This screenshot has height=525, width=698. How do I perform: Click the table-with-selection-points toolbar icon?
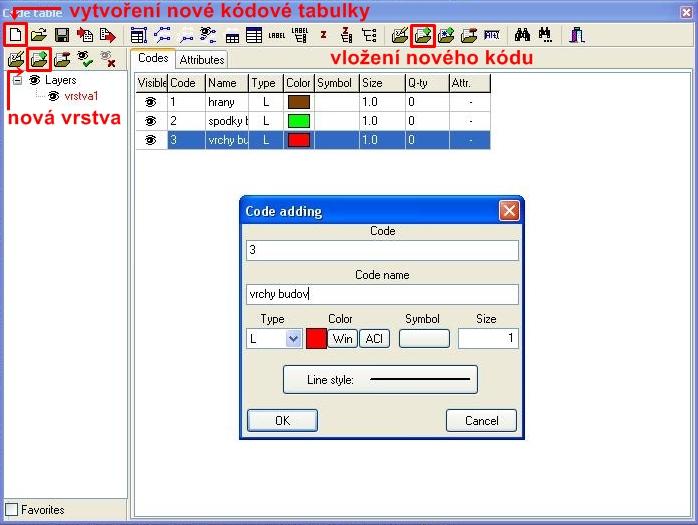[139, 35]
